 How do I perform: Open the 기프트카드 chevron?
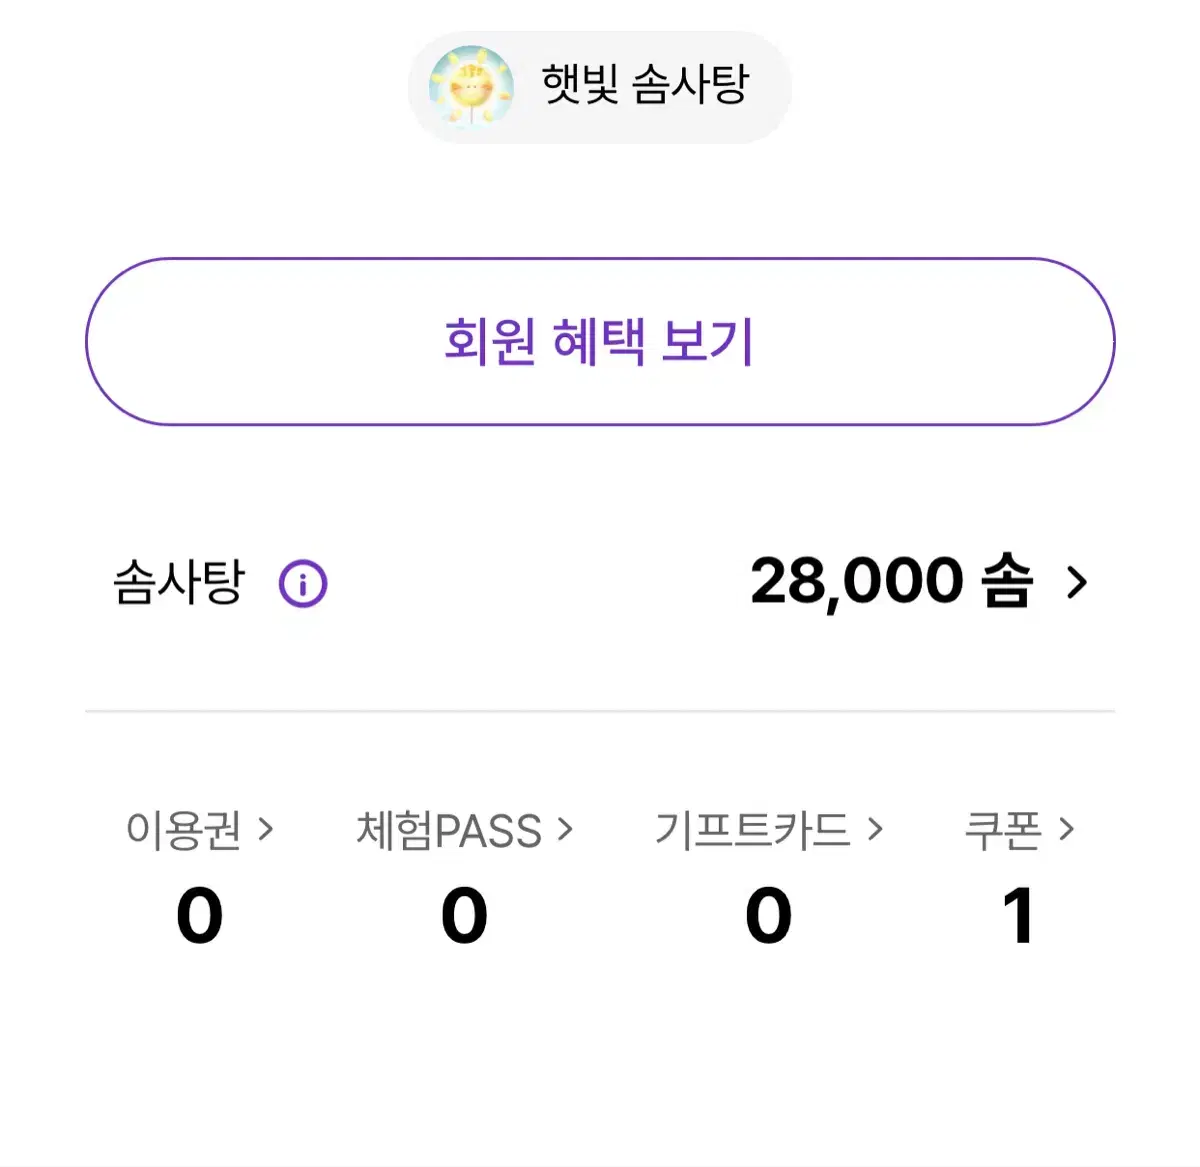(875, 829)
